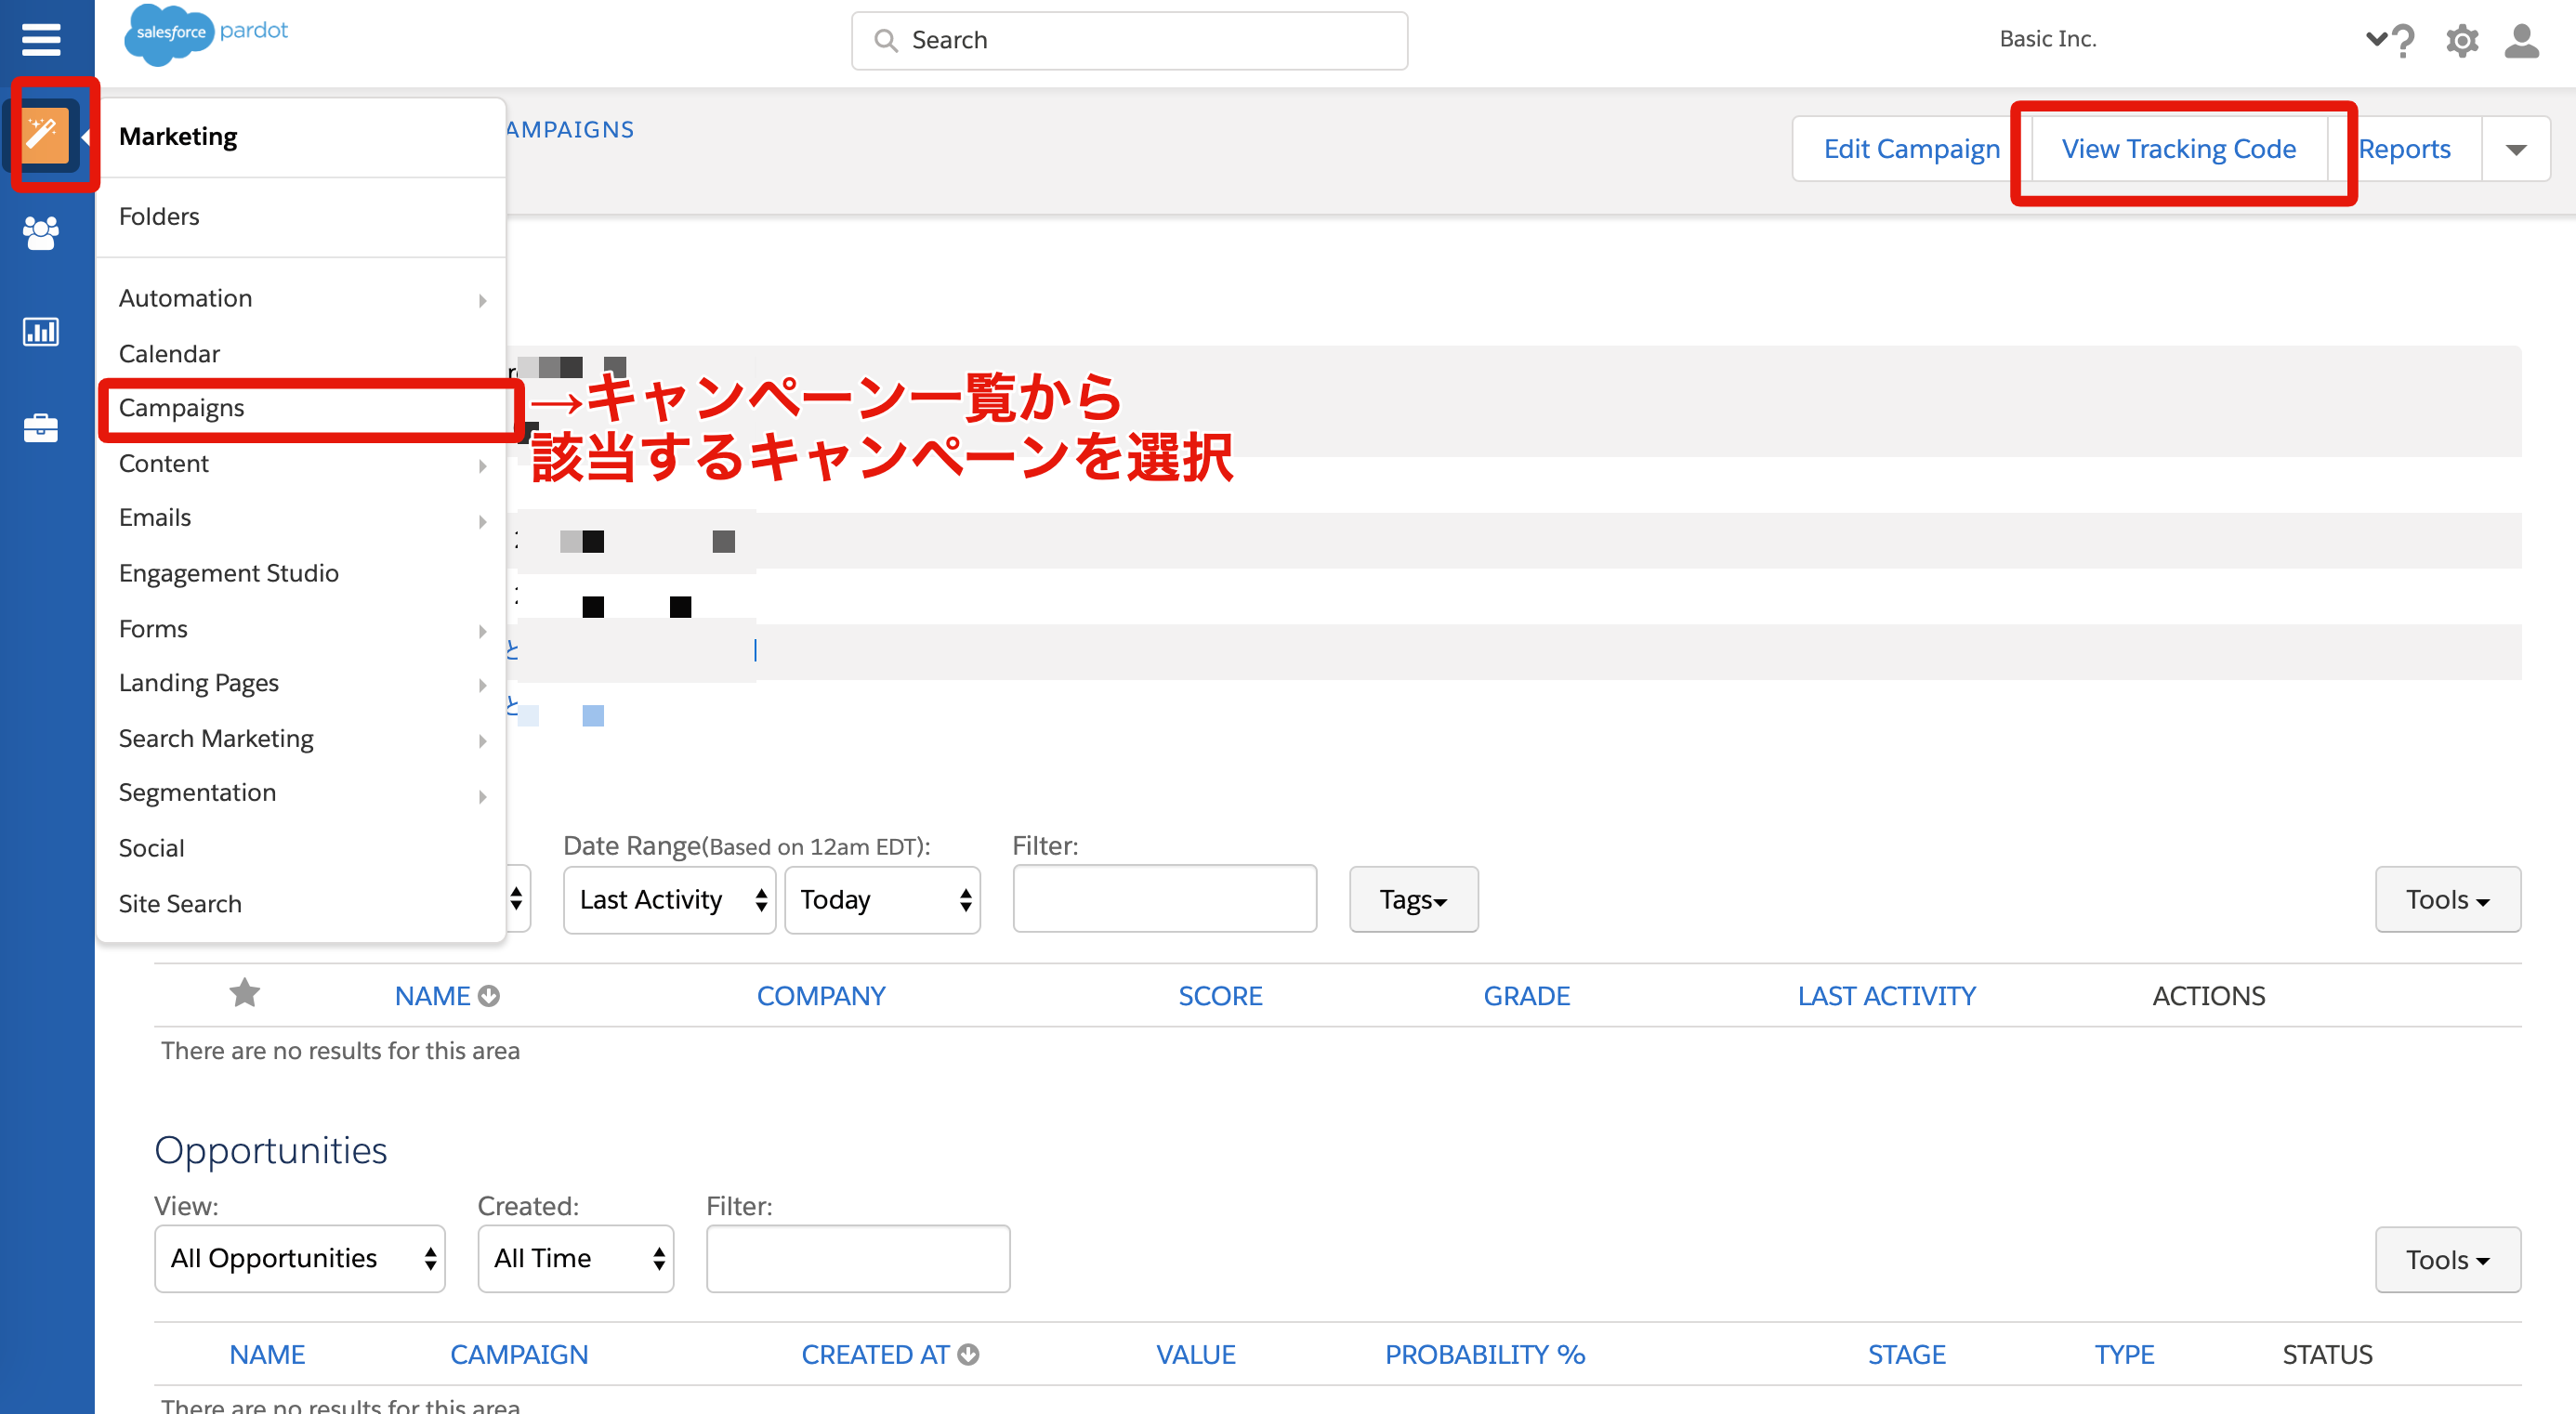This screenshot has height=1414, width=2576.
Task: Sort prospects by LAST ACTIVITY column
Action: [1886, 996]
